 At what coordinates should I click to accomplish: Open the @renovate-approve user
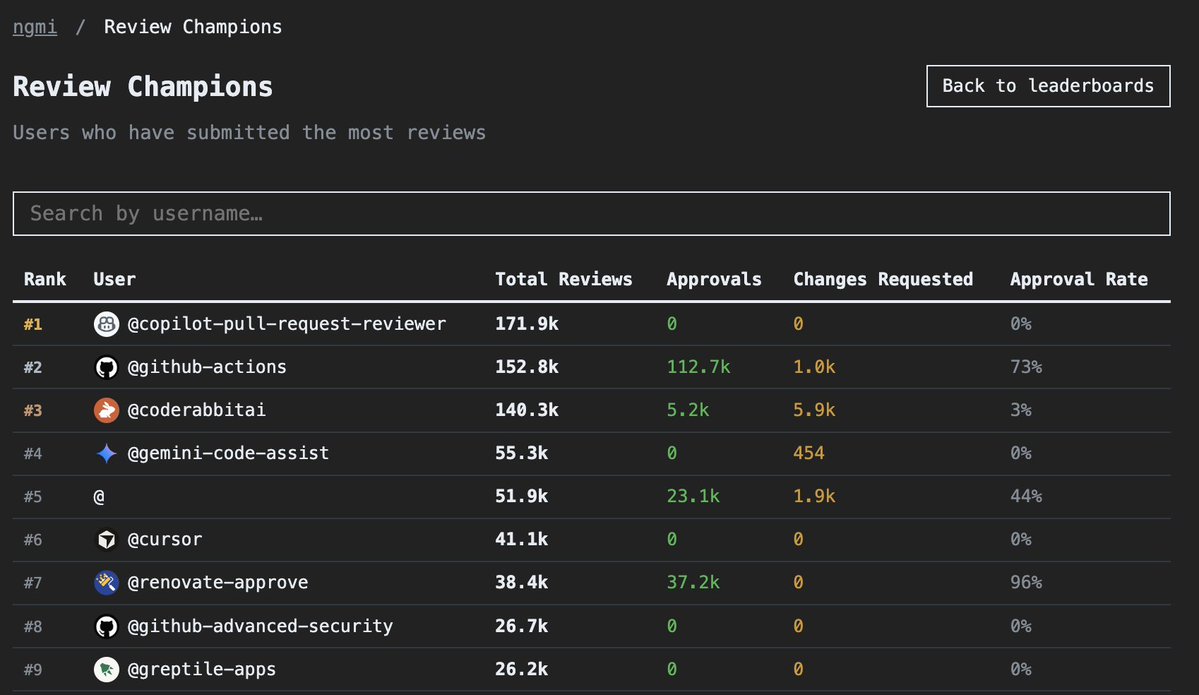pos(217,583)
